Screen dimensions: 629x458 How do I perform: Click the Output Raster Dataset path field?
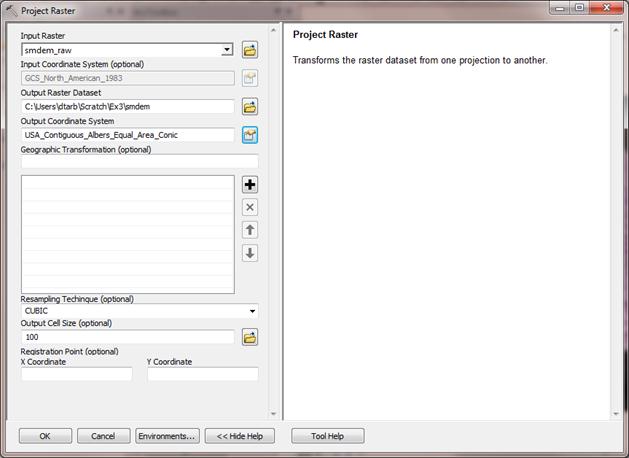click(128, 107)
